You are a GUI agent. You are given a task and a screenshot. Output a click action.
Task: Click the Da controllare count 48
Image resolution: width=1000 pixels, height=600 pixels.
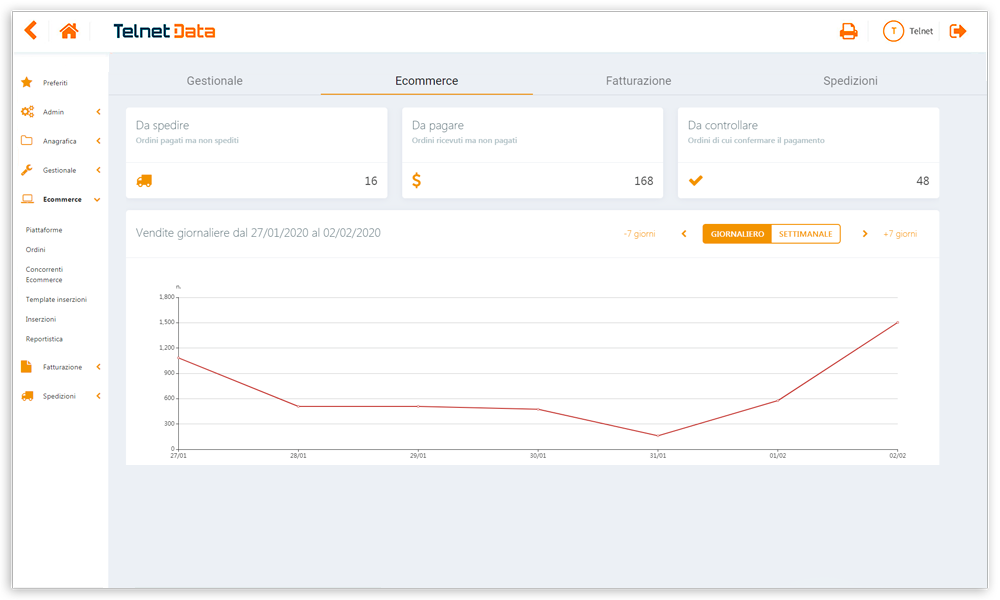point(922,181)
